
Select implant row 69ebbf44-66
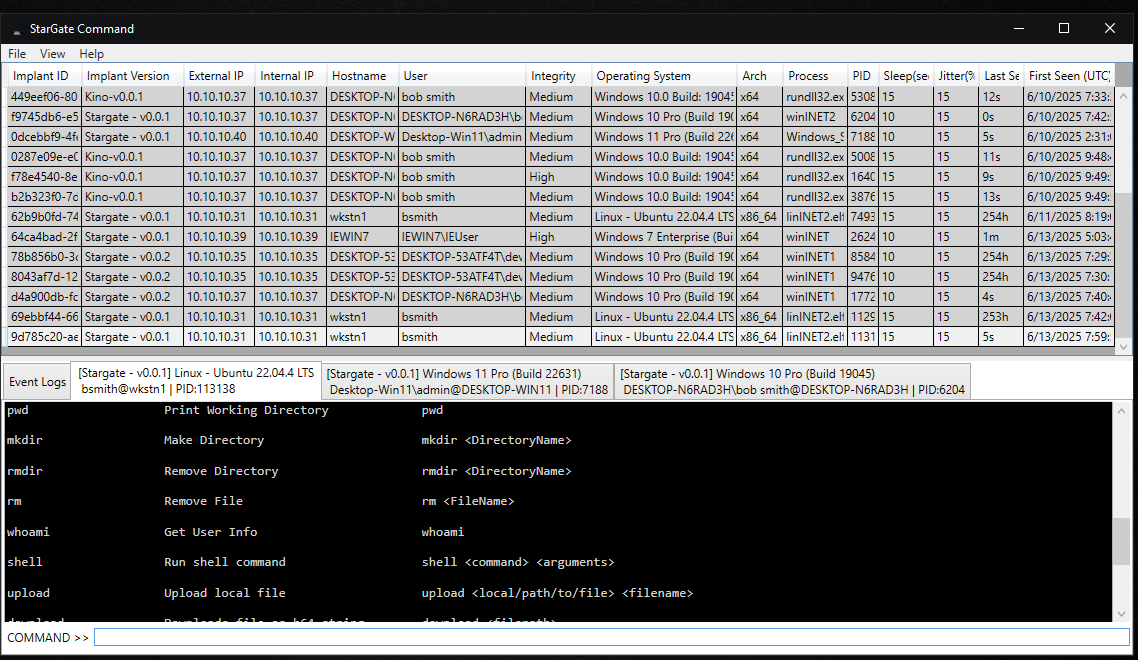[560, 317]
